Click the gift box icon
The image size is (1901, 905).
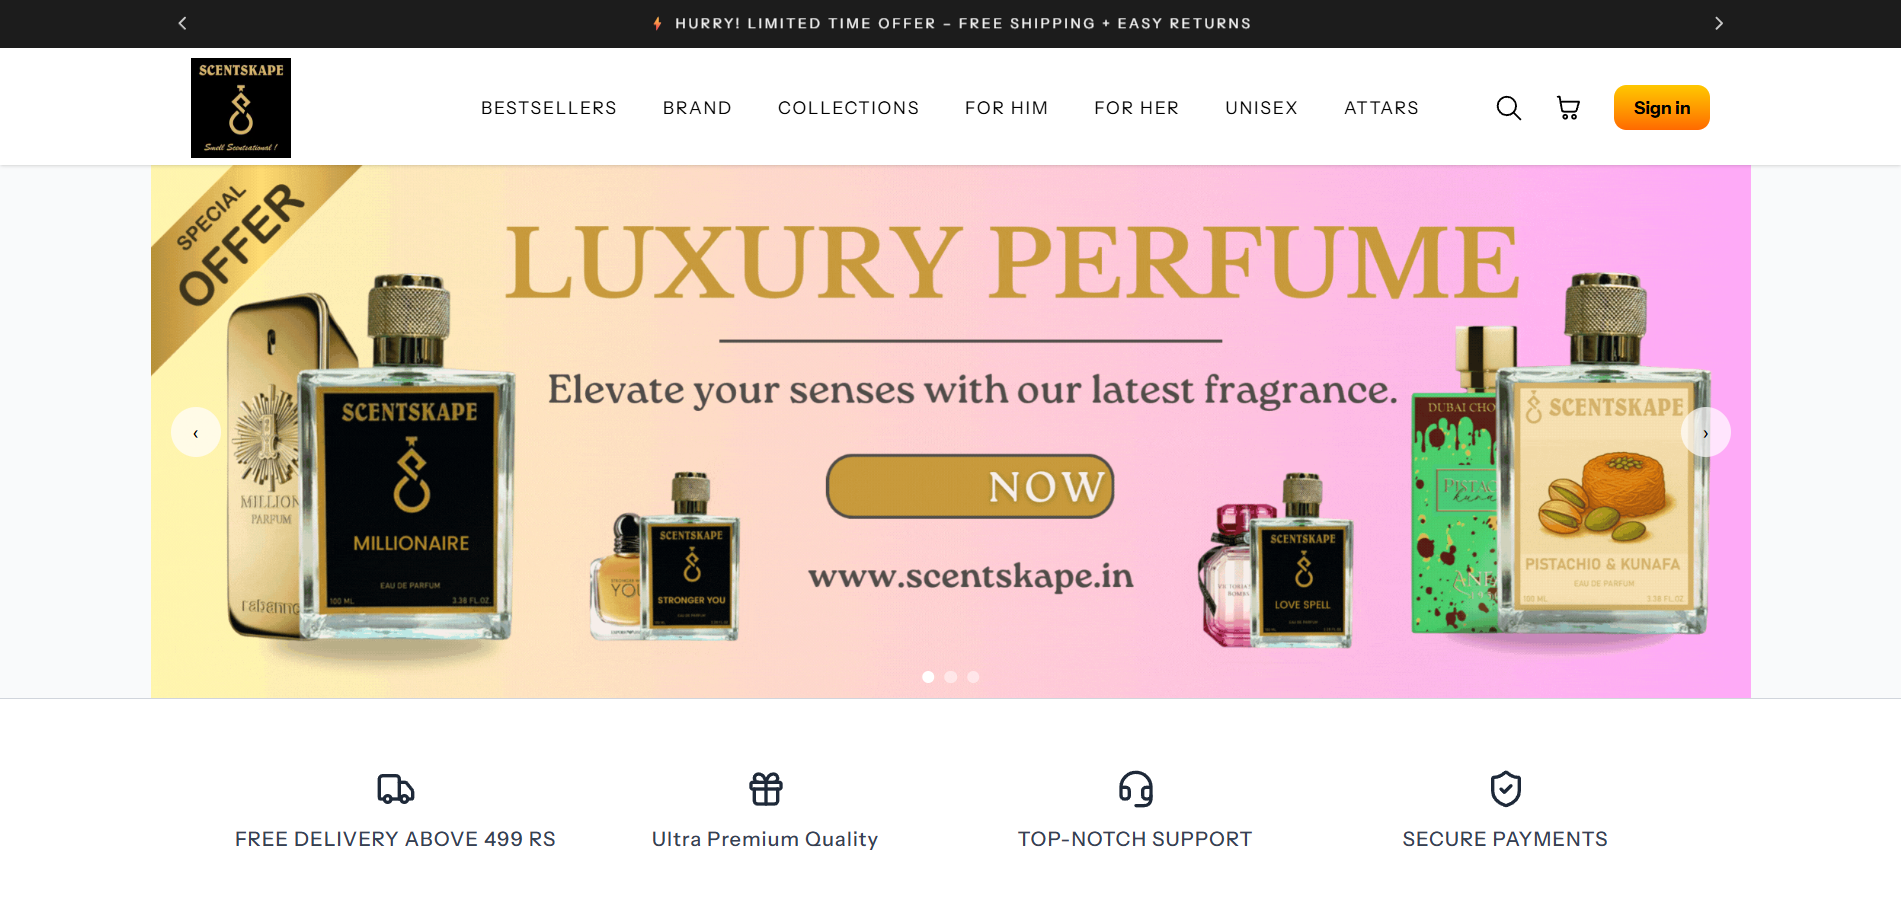pos(766,789)
